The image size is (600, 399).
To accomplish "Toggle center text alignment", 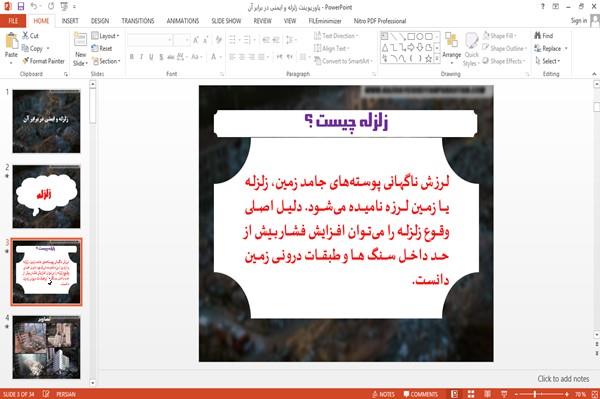I will click(x=242, y=57).
